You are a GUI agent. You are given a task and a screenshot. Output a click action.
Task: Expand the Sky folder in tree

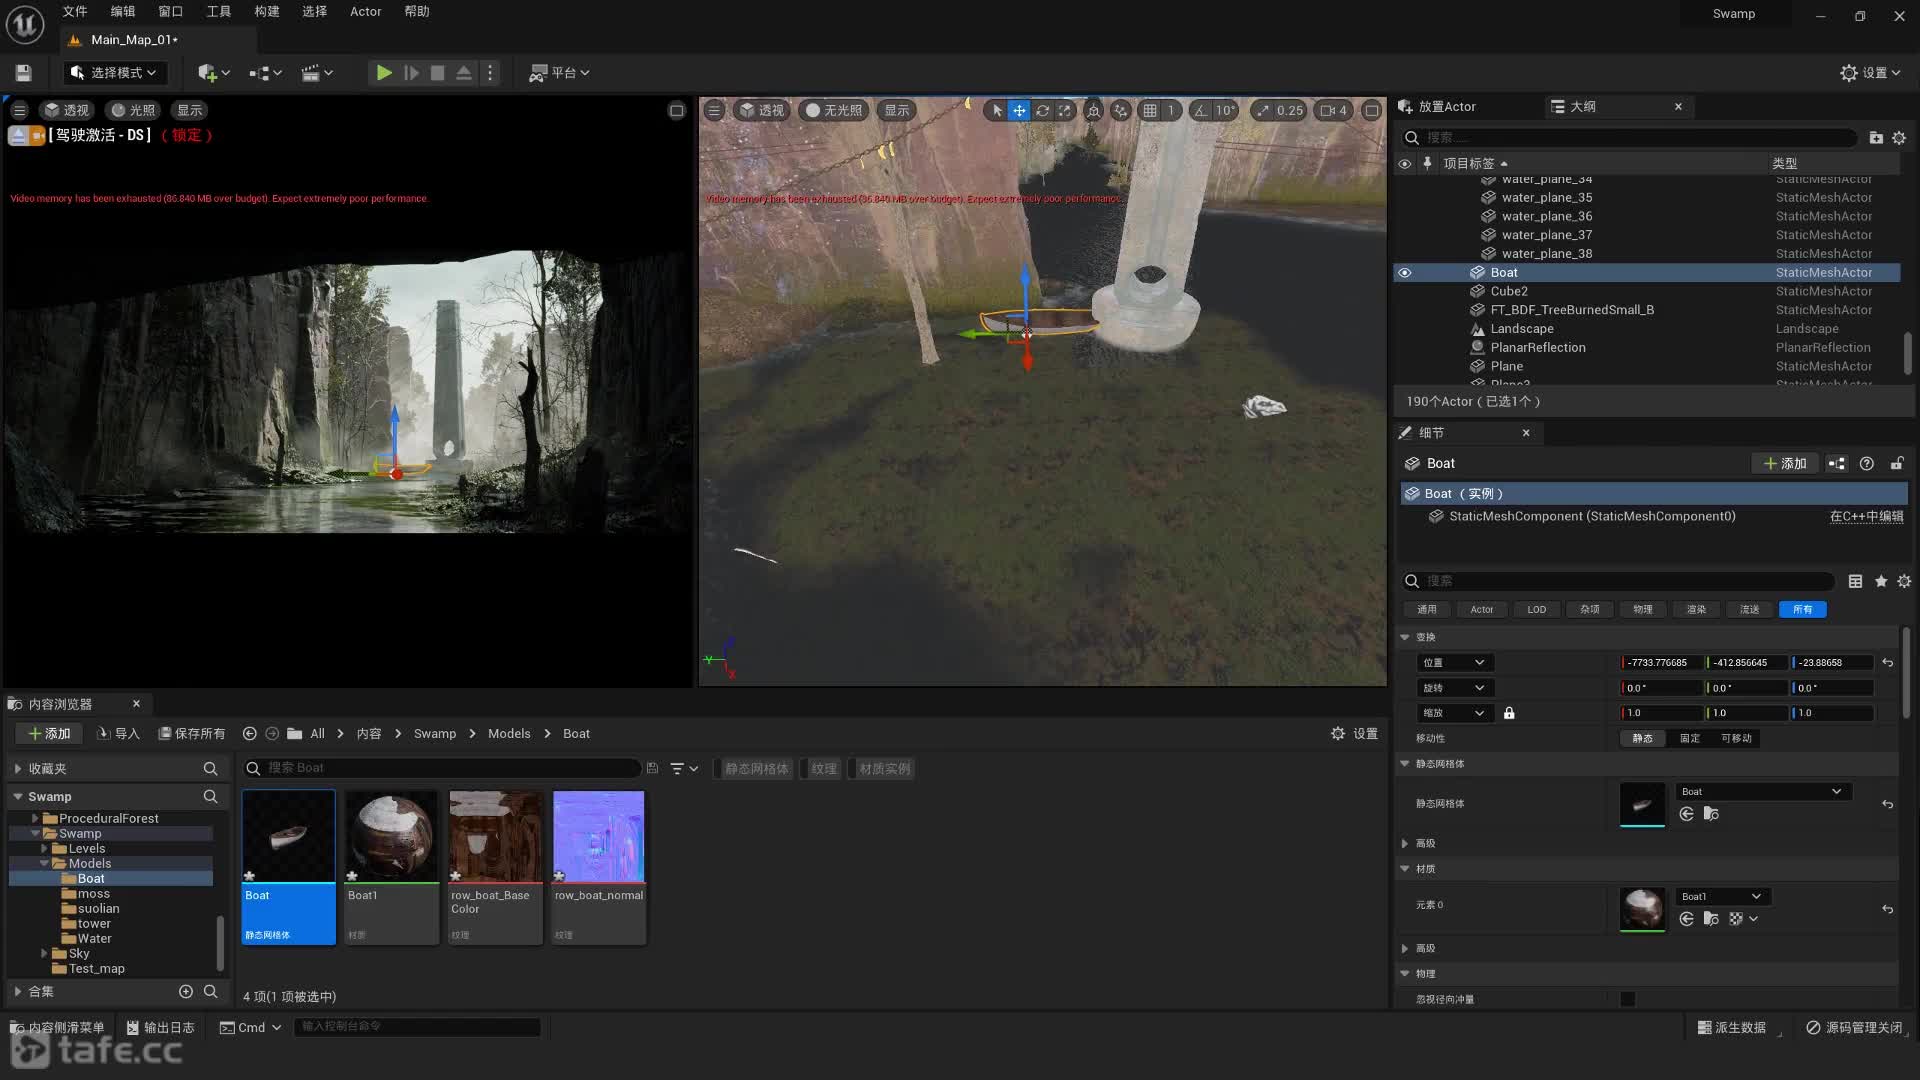pyautogui.click(x=44, y=953)
